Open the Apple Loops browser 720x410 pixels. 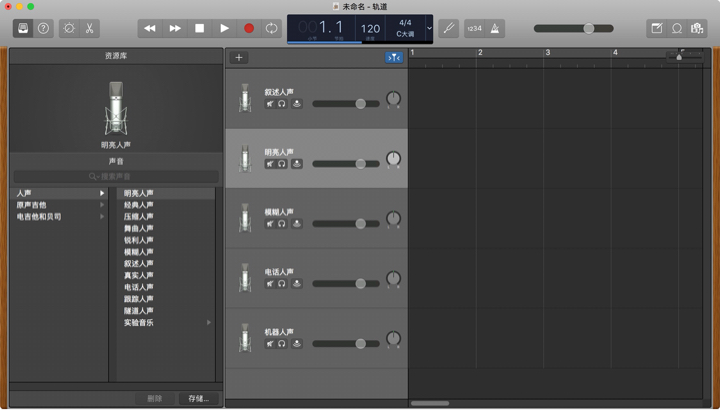click(x=677, y=28)
